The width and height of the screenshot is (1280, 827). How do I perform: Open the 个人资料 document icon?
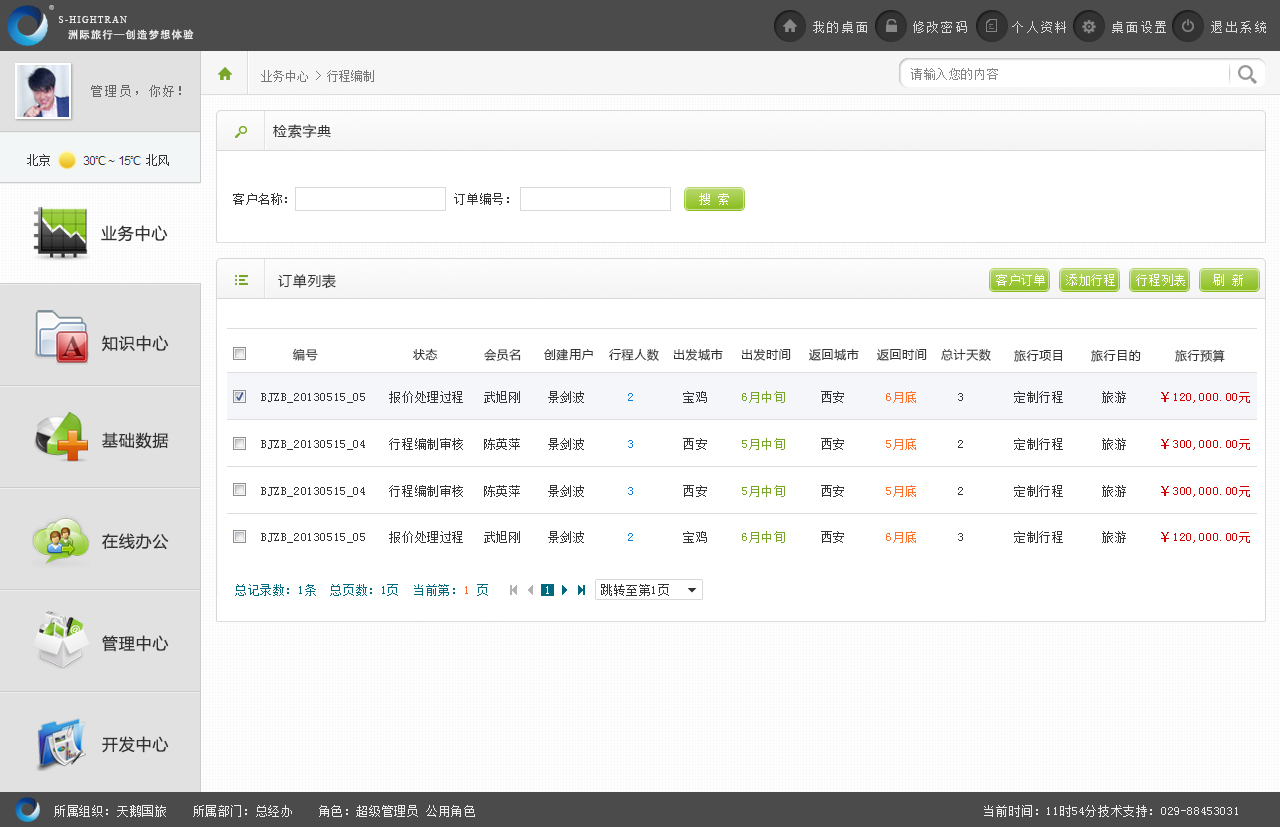pos(991,26)
